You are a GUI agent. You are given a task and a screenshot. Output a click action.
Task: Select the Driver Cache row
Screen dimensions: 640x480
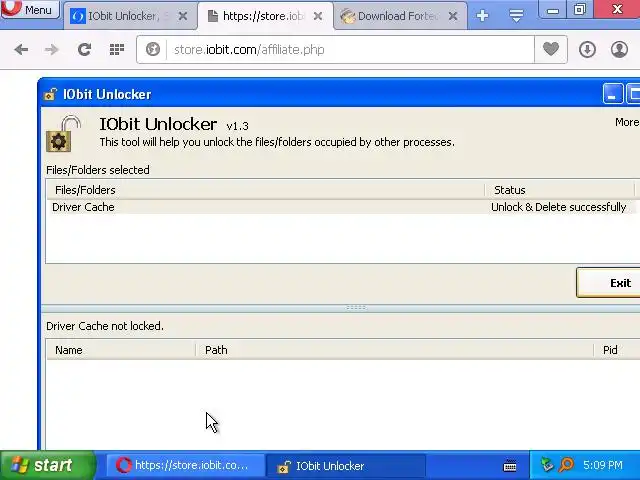[343, 207]
